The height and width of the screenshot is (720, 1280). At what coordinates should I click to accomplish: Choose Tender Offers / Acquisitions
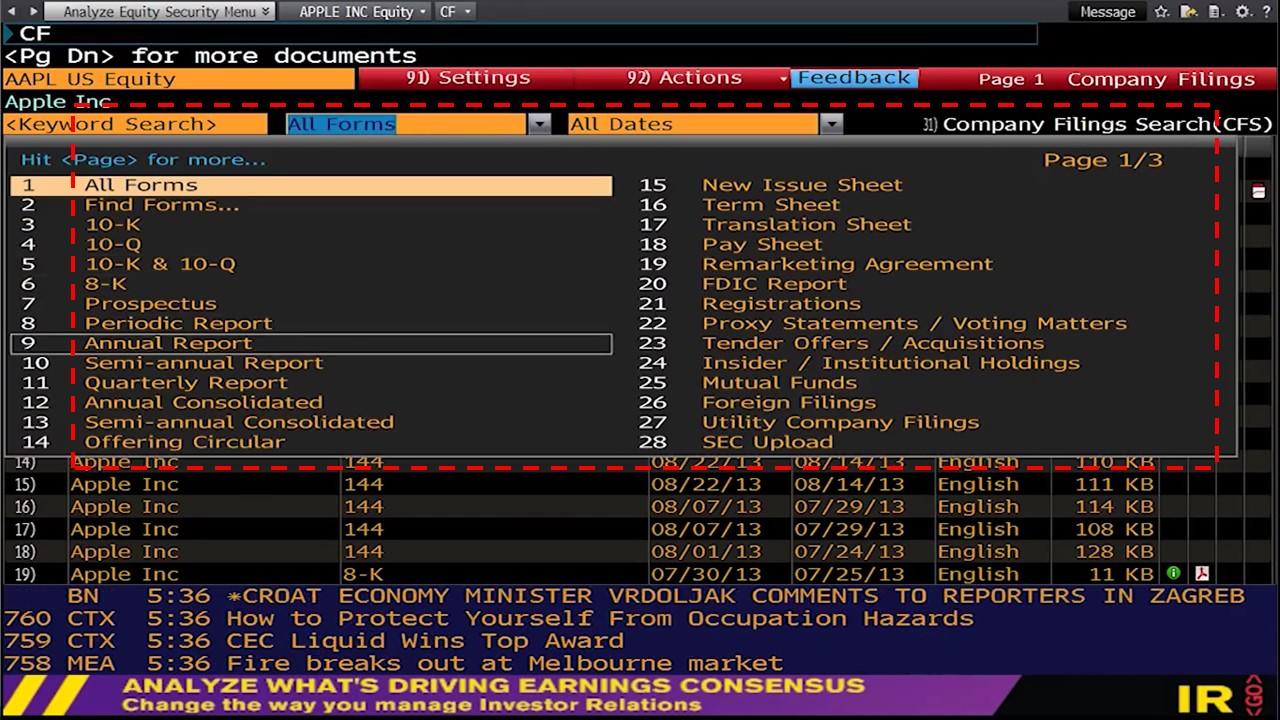(x=873, y=343)
